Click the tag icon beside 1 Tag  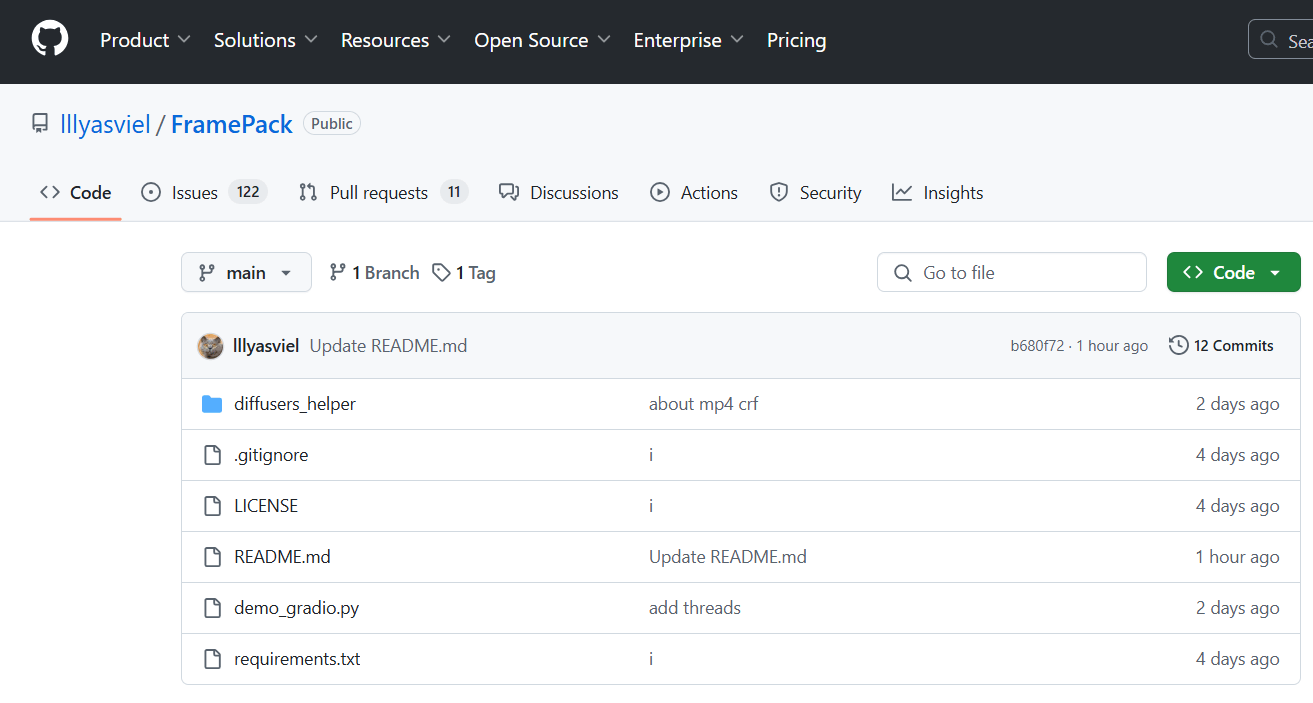pyautogui.click(x=441, y=273)
